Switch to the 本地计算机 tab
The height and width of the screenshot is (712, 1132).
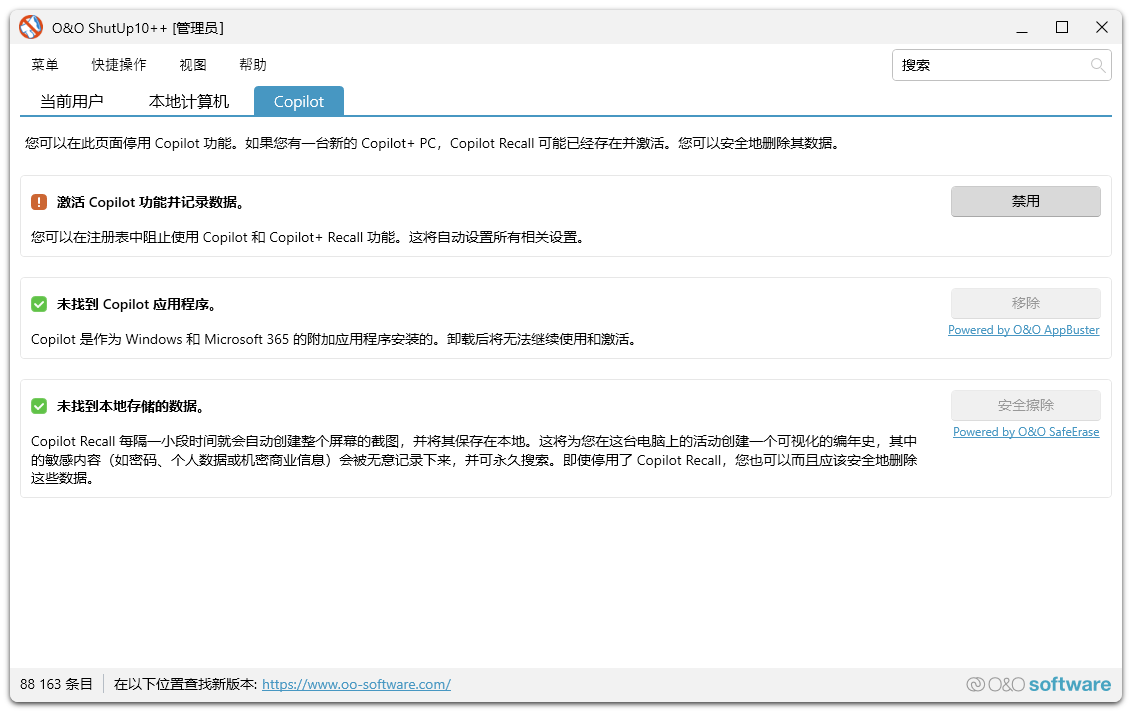point(189,101)
